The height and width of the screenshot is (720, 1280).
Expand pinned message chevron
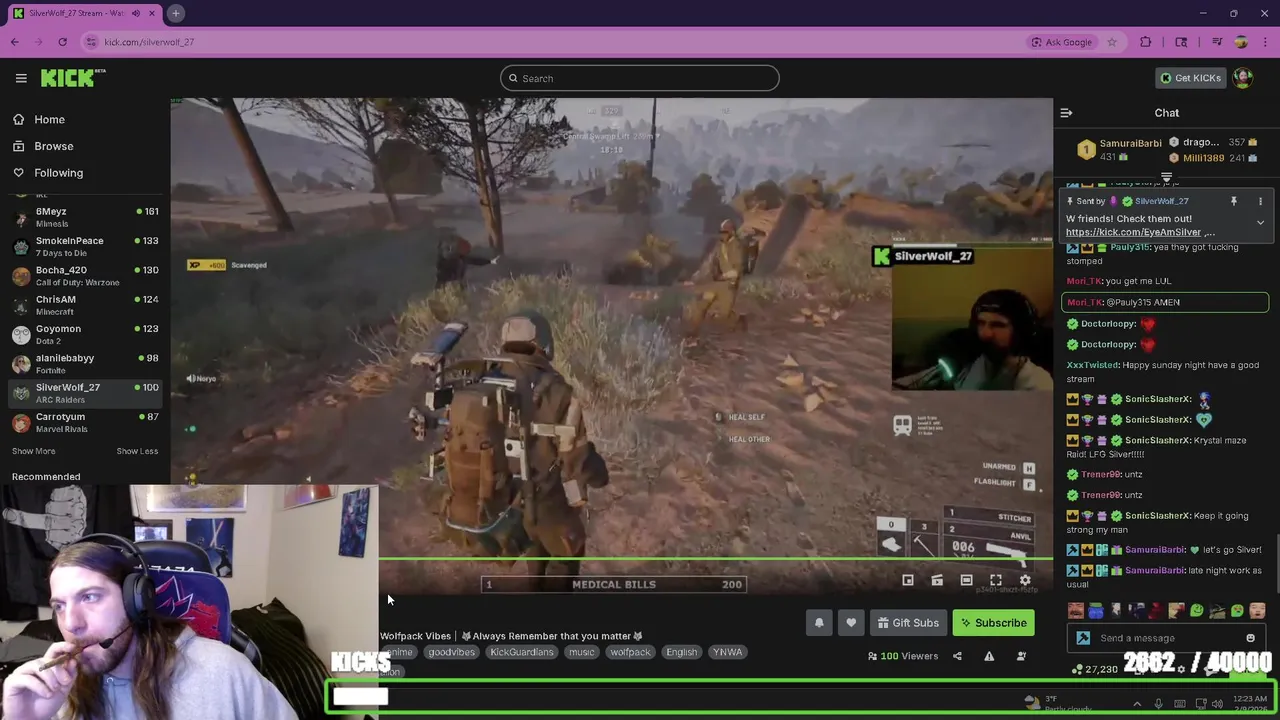coord(1260,223)
